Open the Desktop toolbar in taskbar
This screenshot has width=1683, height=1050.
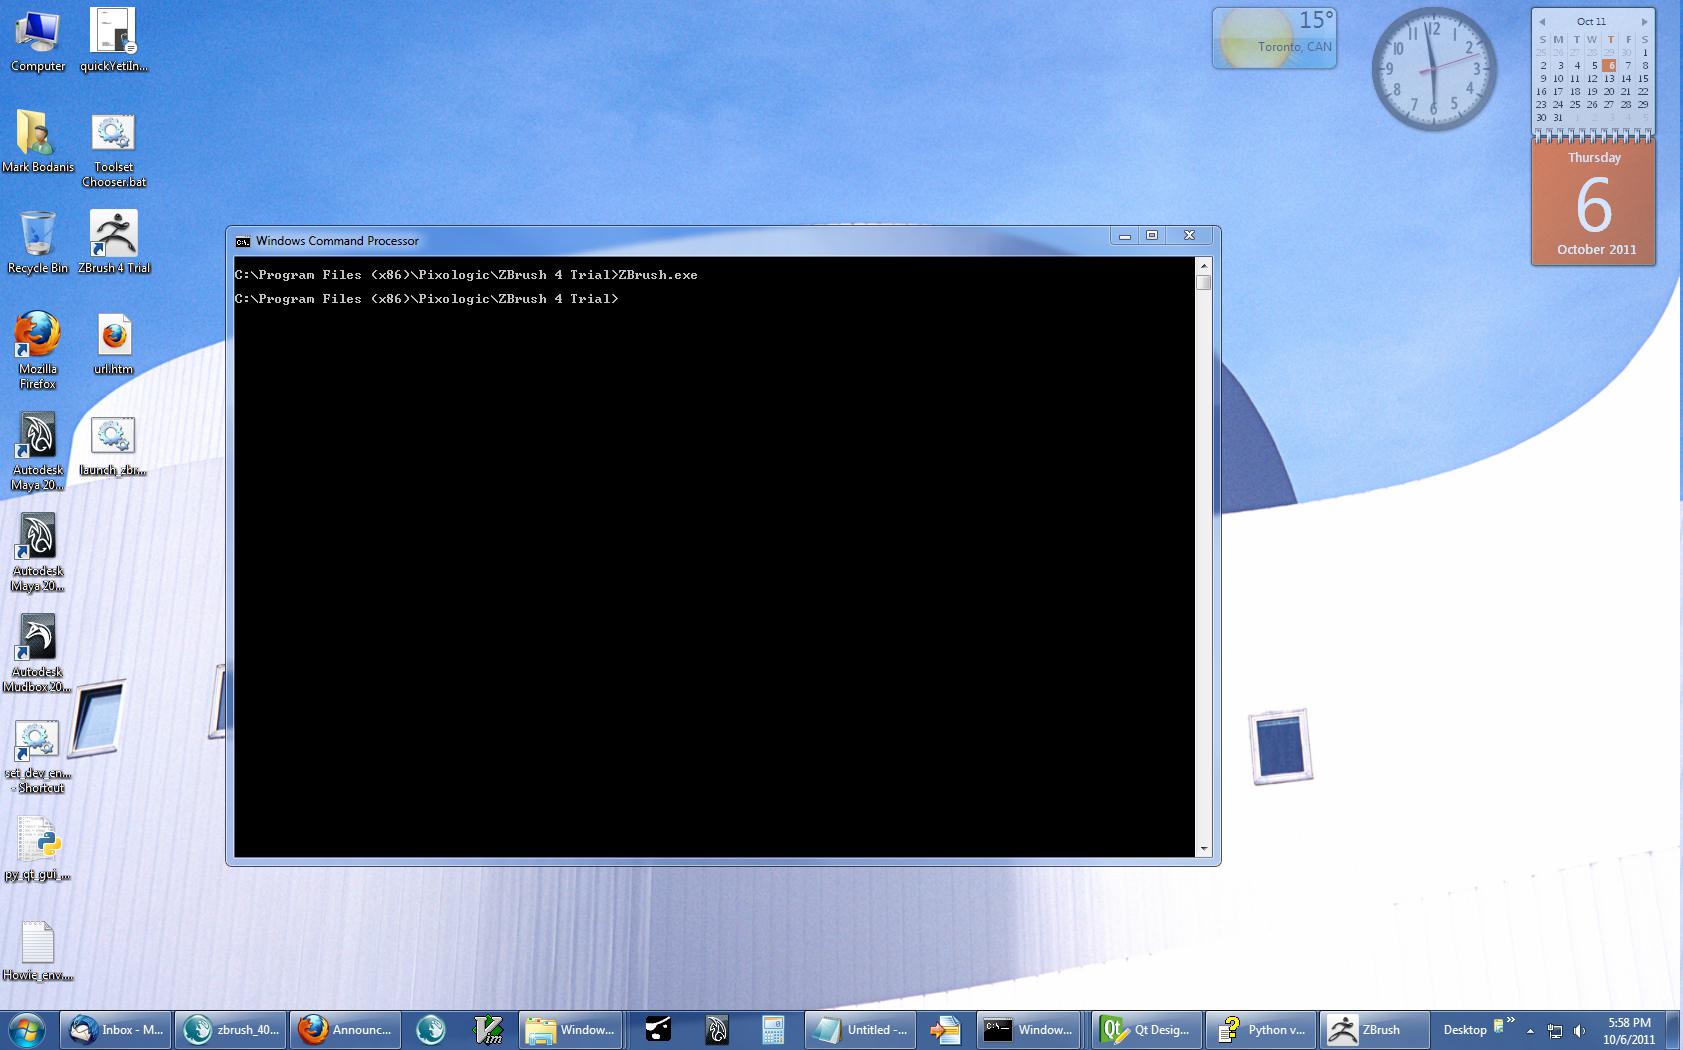point(1465,1030)
